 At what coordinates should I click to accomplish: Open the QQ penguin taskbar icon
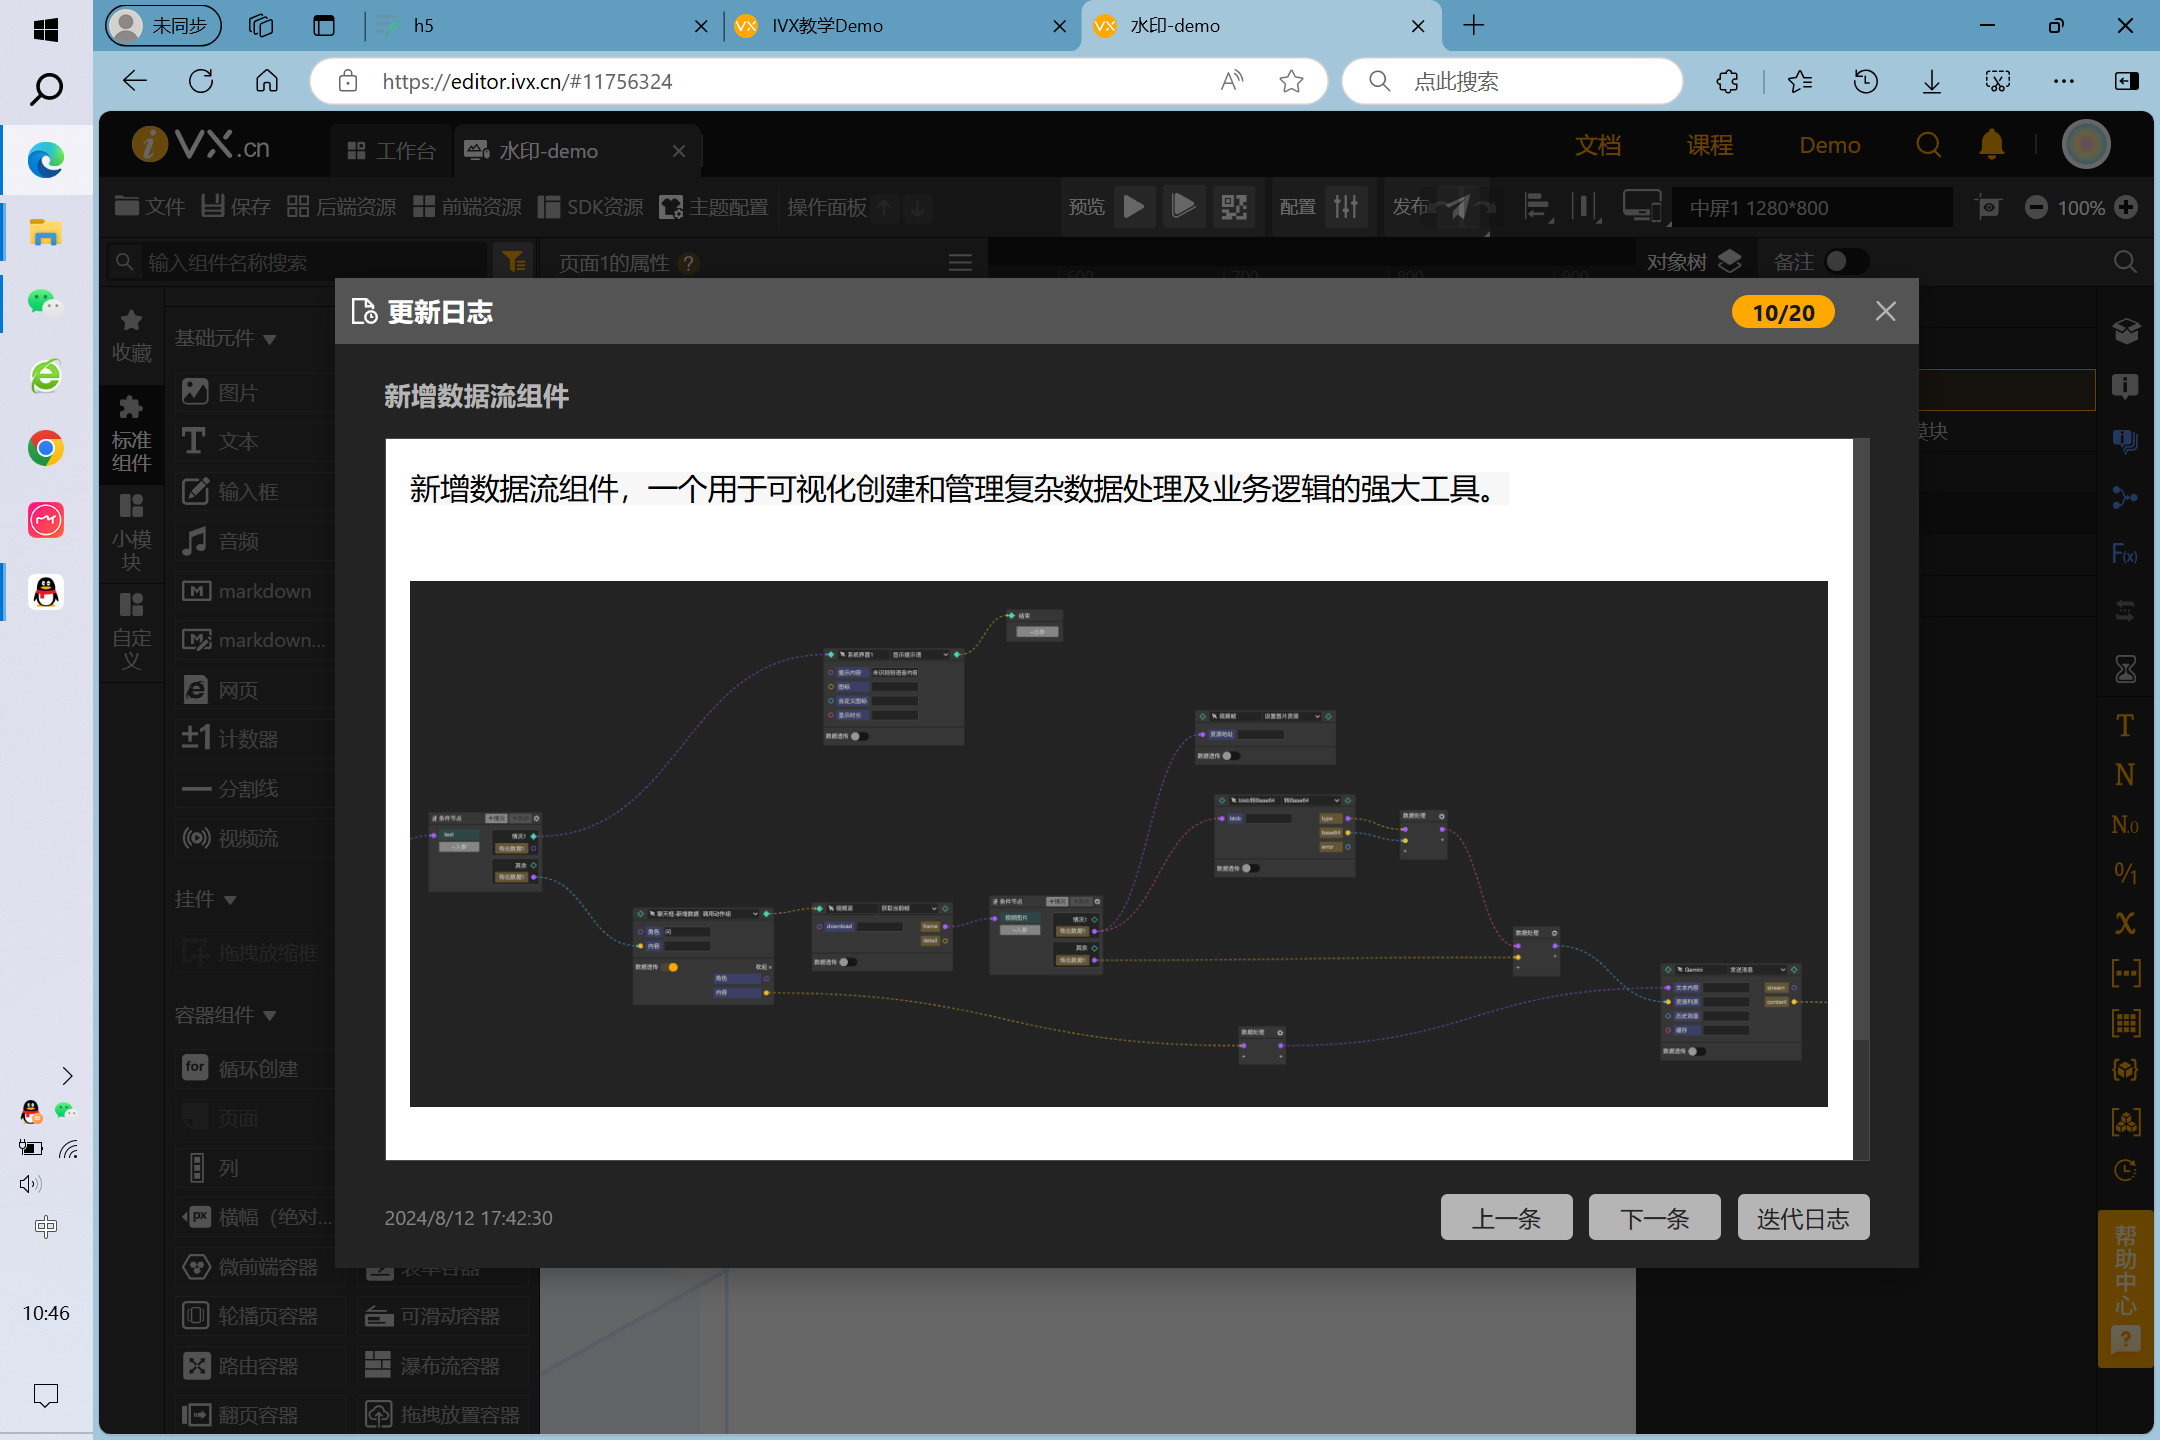pyautogui.click(x=46, y=592)
